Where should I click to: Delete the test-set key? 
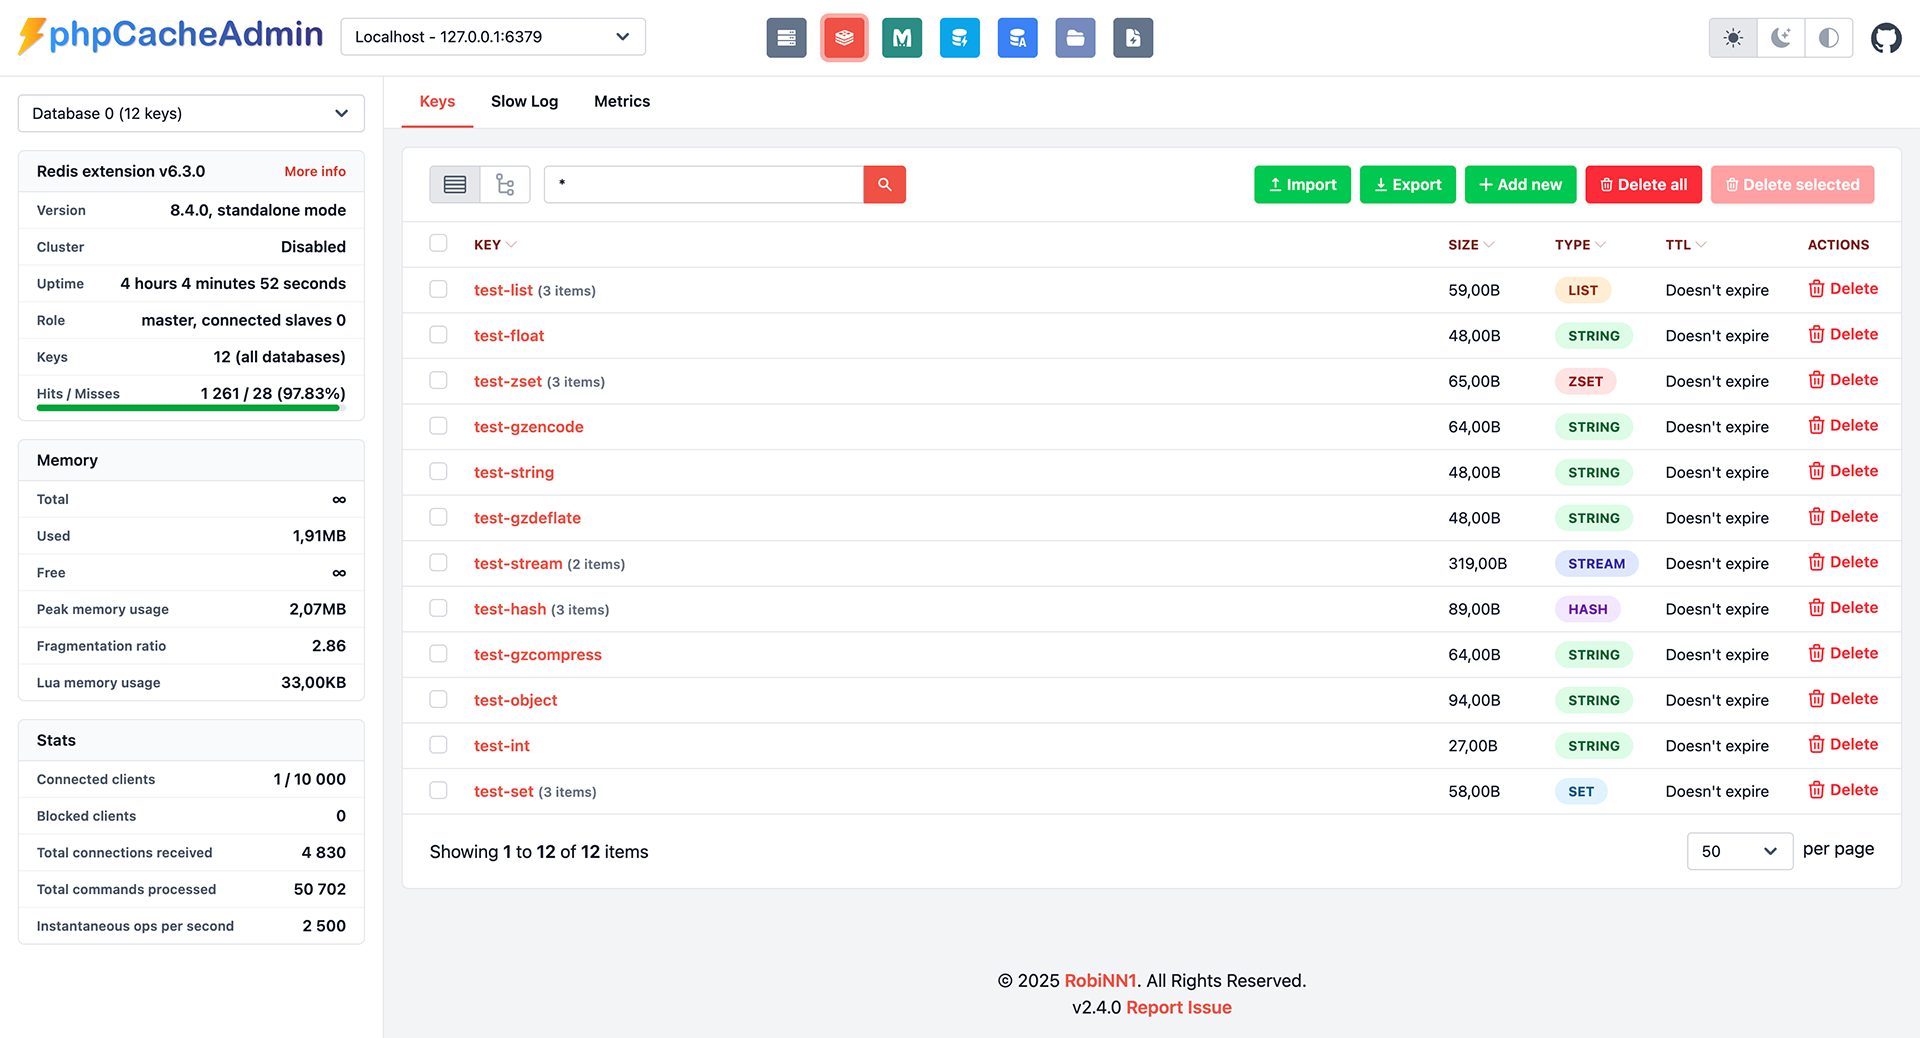1843,790
